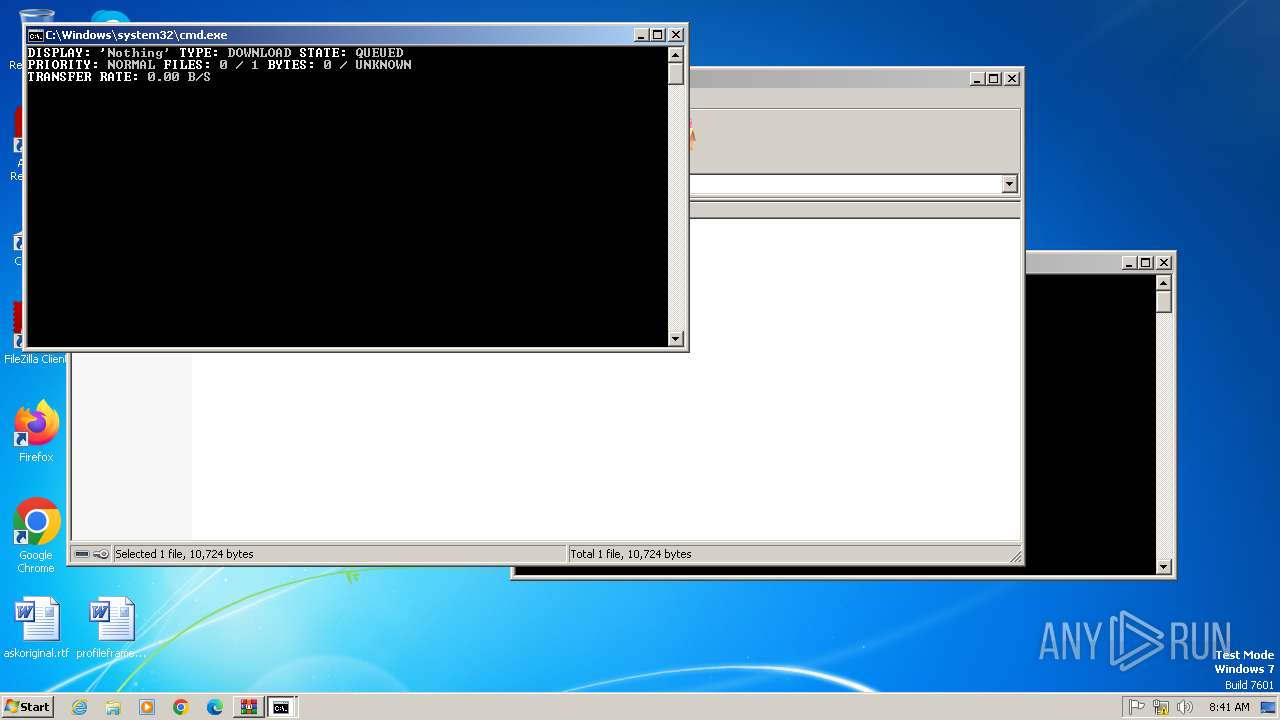Image resolution: width=1280 pixels, height=720 pixels.
Task: Click scroll up arrow in front cmd window
Action: click(676, 54)
